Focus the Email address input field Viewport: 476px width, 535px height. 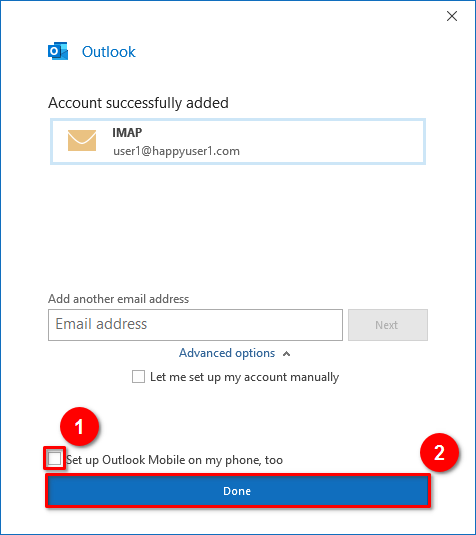pos(195,325)
